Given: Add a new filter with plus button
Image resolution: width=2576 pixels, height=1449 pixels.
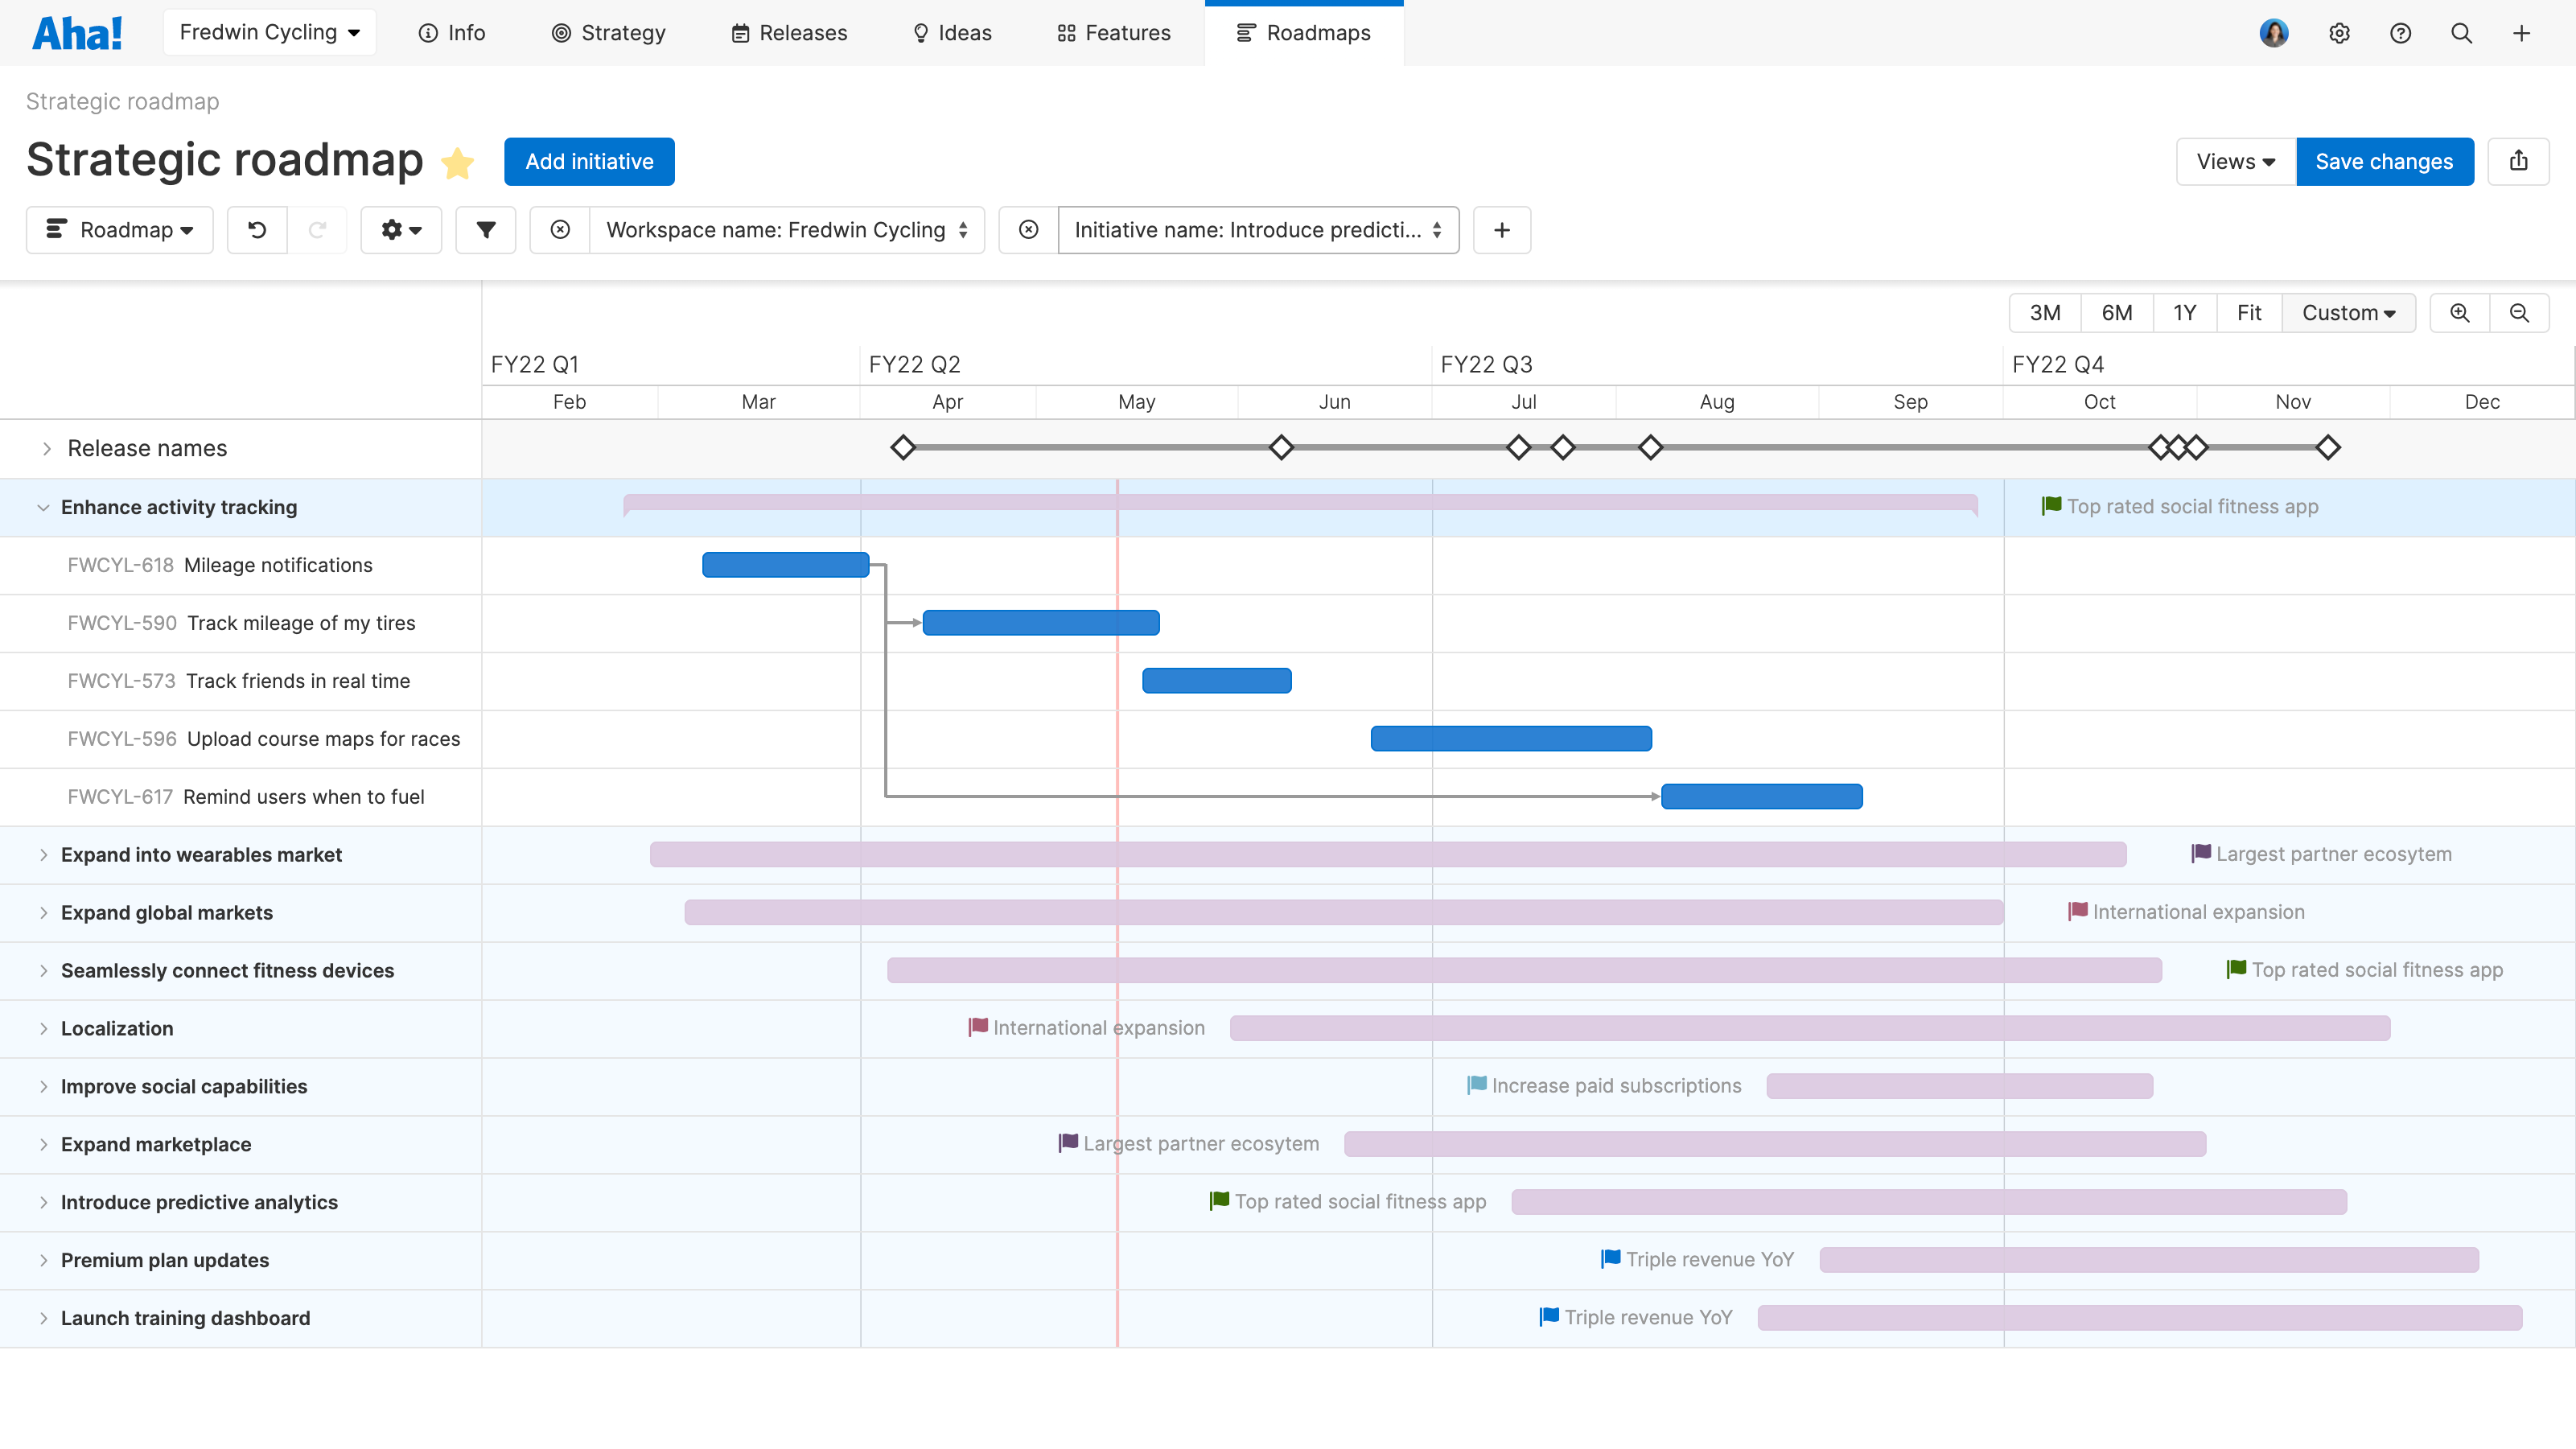Looking at the screenshot, I should pyautogui.click(x=1501, y=230).
